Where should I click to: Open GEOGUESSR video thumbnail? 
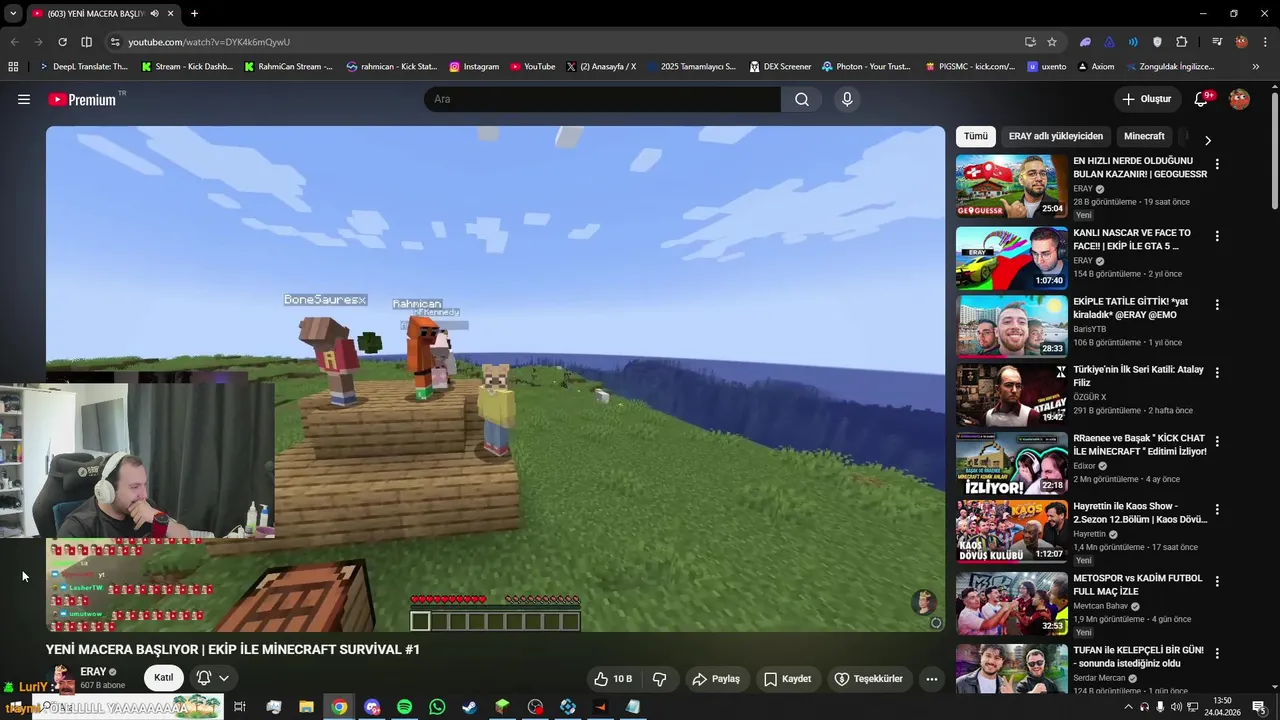(x=1011, y=186)
